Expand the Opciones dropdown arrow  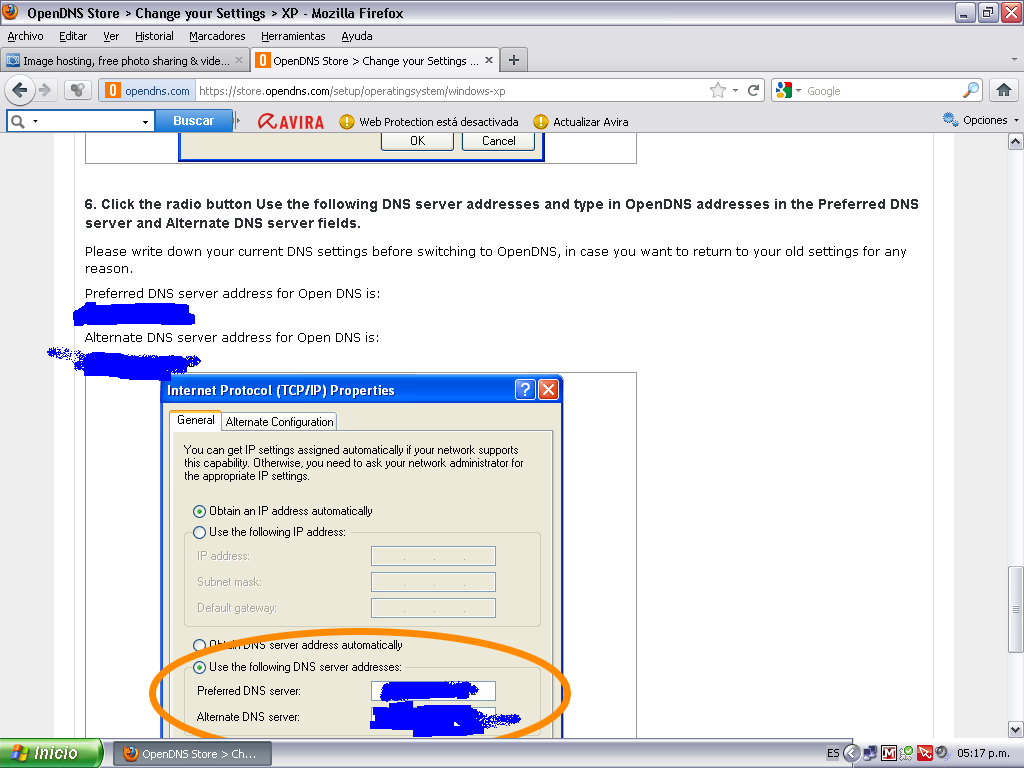pos(1016,120)
